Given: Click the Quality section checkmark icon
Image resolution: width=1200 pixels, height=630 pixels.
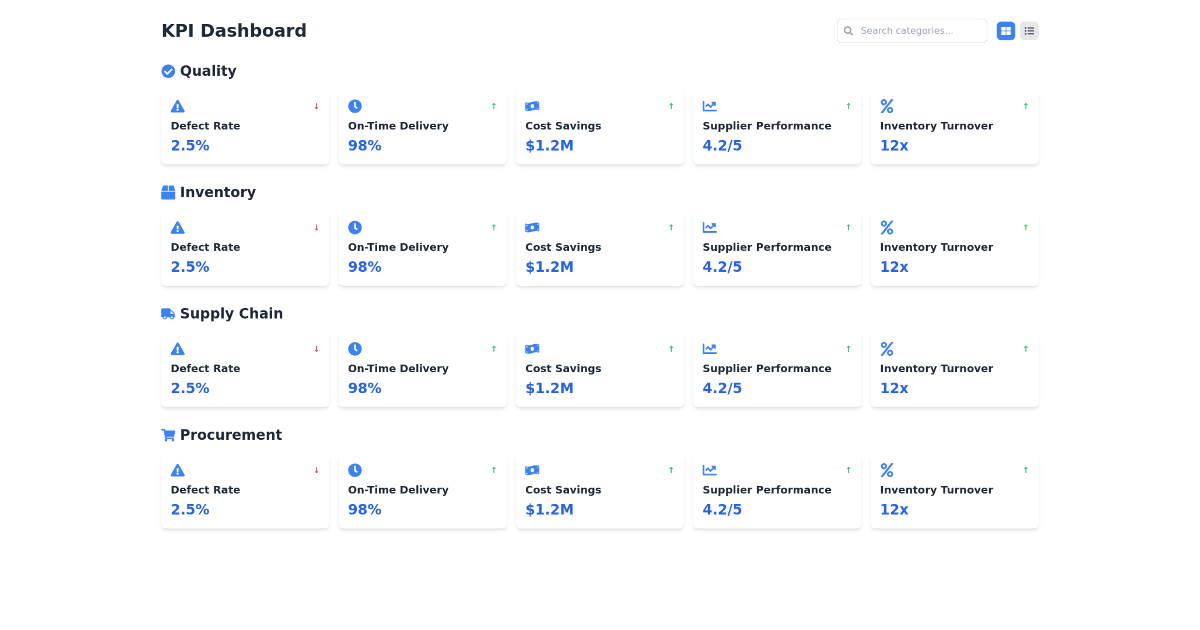Looking at the screenshot, I should tap(168, 71).
